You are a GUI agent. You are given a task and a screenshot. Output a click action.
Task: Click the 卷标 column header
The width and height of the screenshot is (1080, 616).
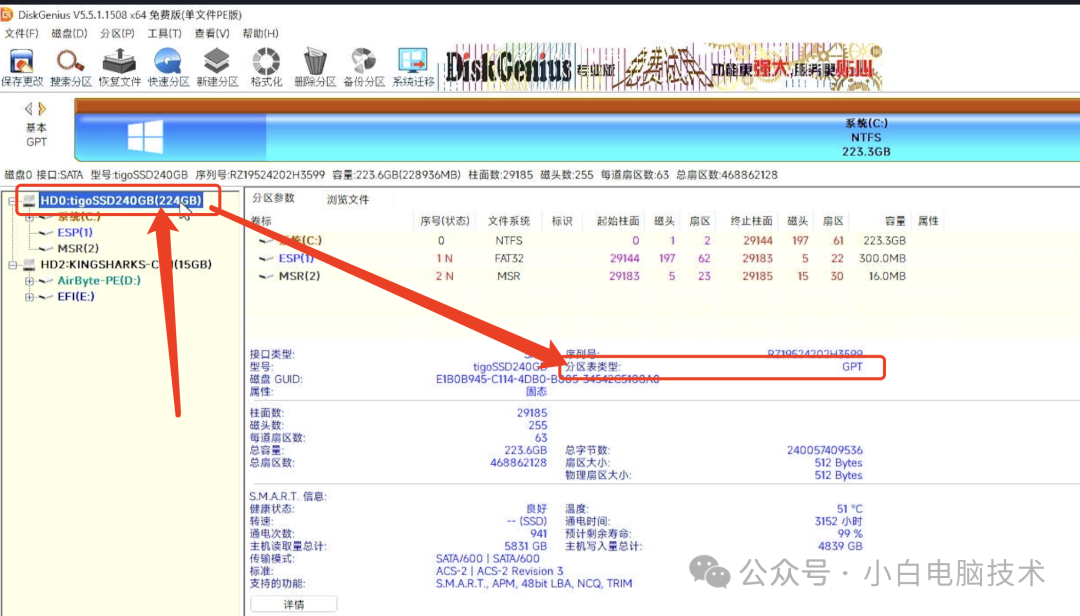pyautogui.click(x=262, y=221)
